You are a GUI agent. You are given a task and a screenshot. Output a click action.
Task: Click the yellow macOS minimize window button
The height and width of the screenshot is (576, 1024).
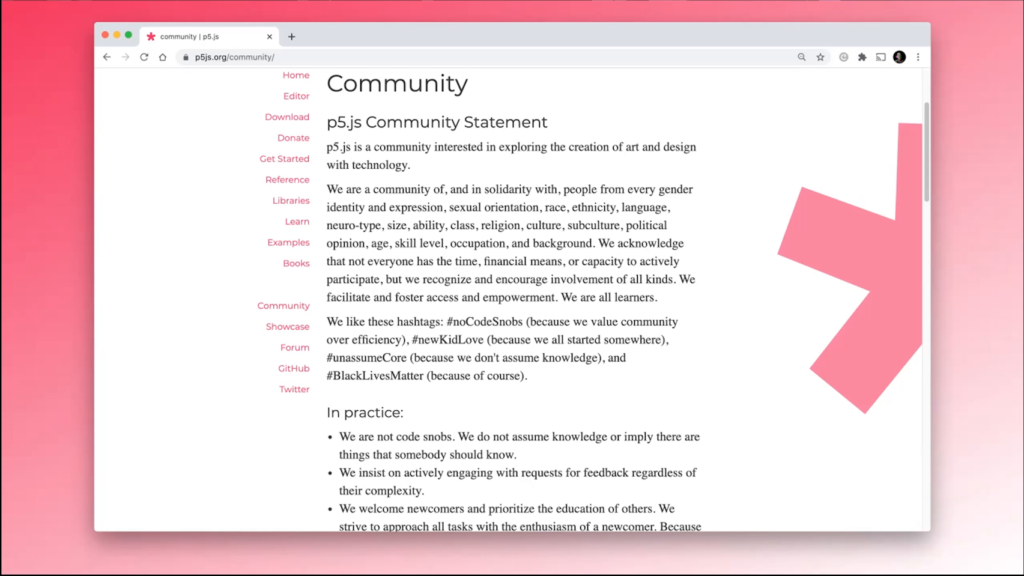117,35
